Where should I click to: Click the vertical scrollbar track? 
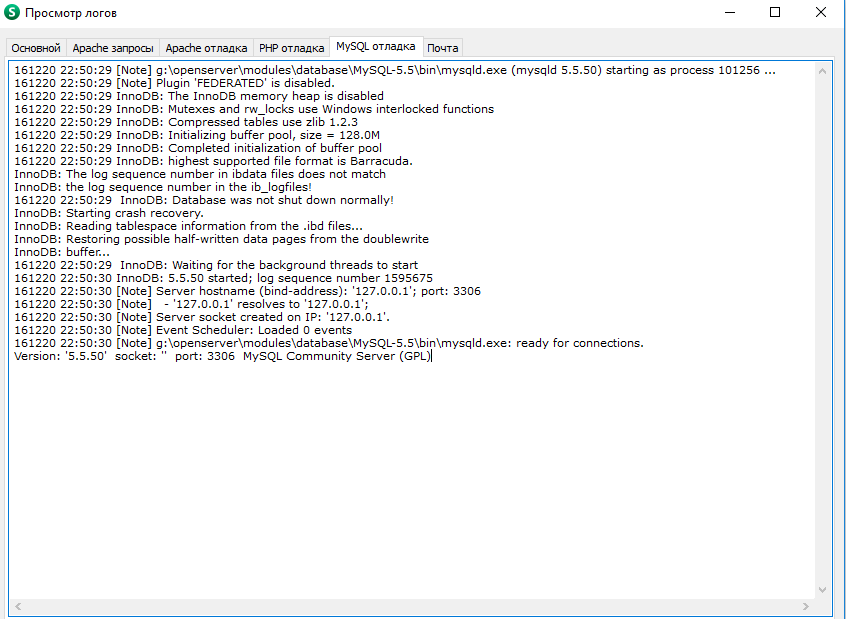point(823,330)
